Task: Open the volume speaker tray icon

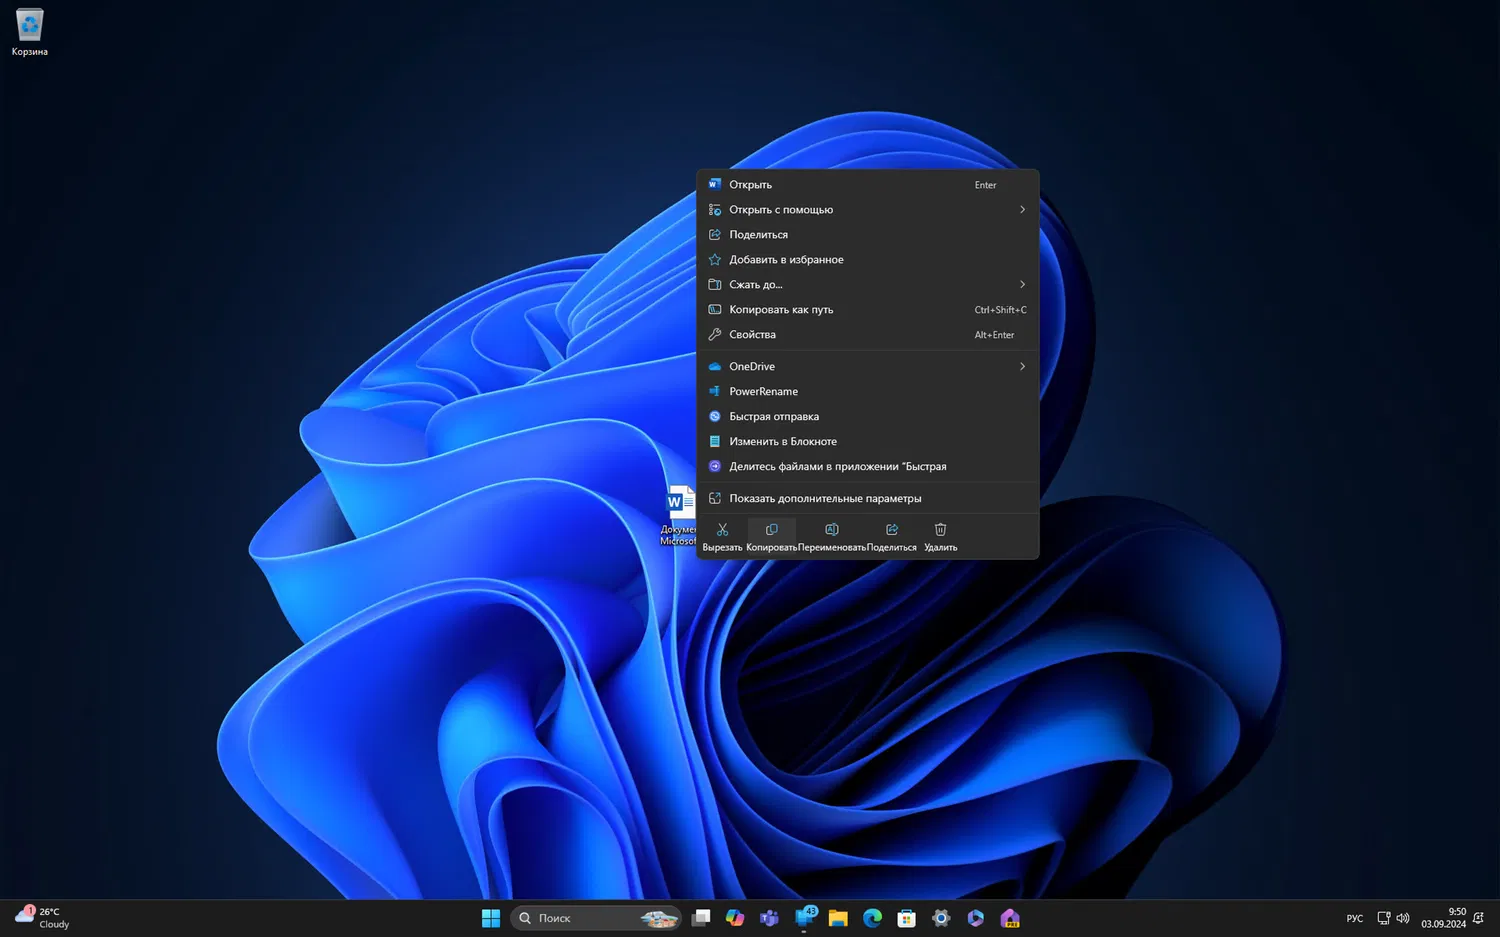Action: [x=1403, y=918]
